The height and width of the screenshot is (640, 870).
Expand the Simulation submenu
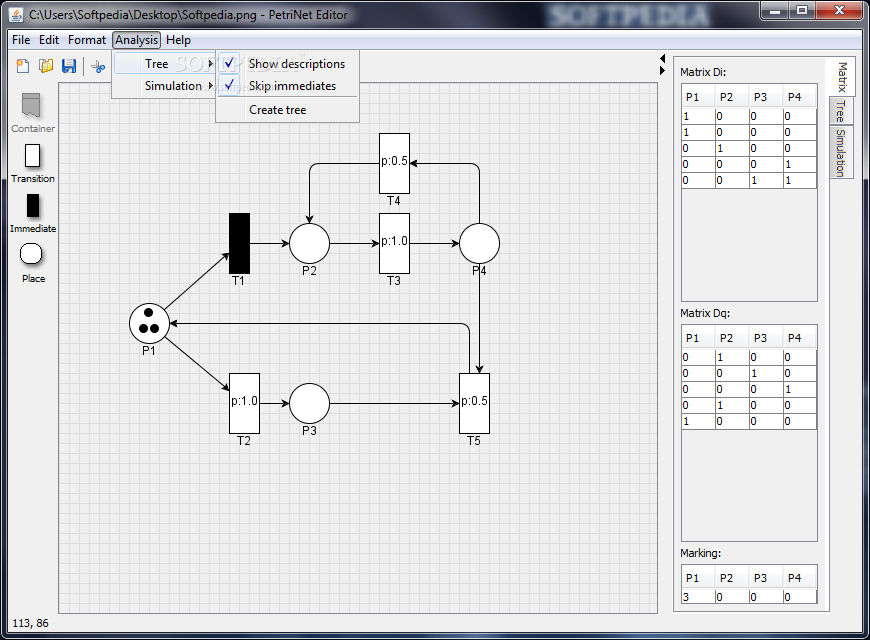(x=164, y=85)
